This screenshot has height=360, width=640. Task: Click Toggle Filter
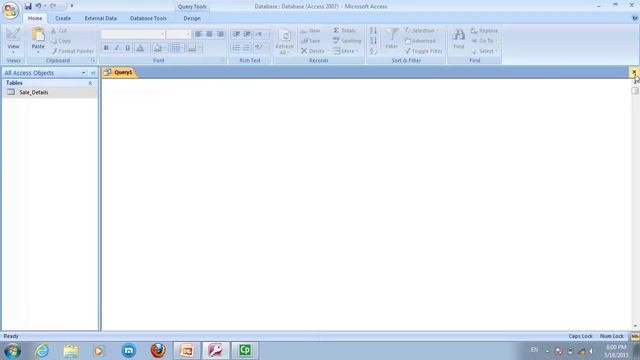[424, 51]
